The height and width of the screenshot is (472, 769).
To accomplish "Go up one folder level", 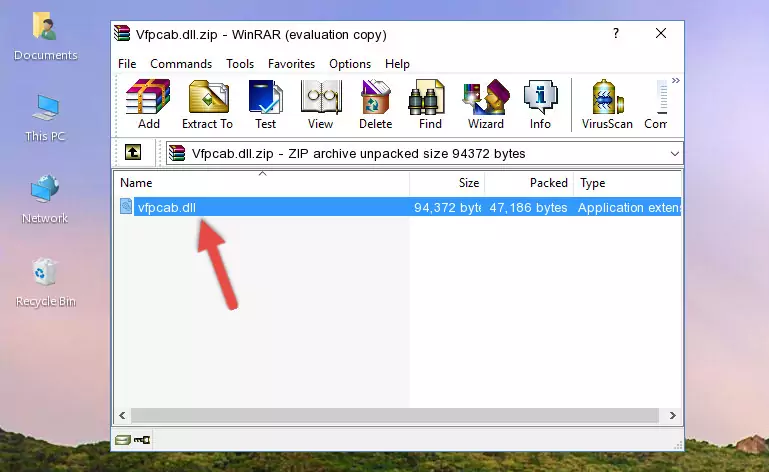I will tap(133, 152).
